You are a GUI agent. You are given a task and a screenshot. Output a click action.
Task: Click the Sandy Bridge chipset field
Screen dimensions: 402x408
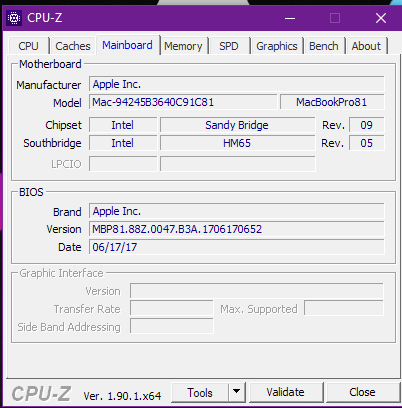tap(237, 125)
